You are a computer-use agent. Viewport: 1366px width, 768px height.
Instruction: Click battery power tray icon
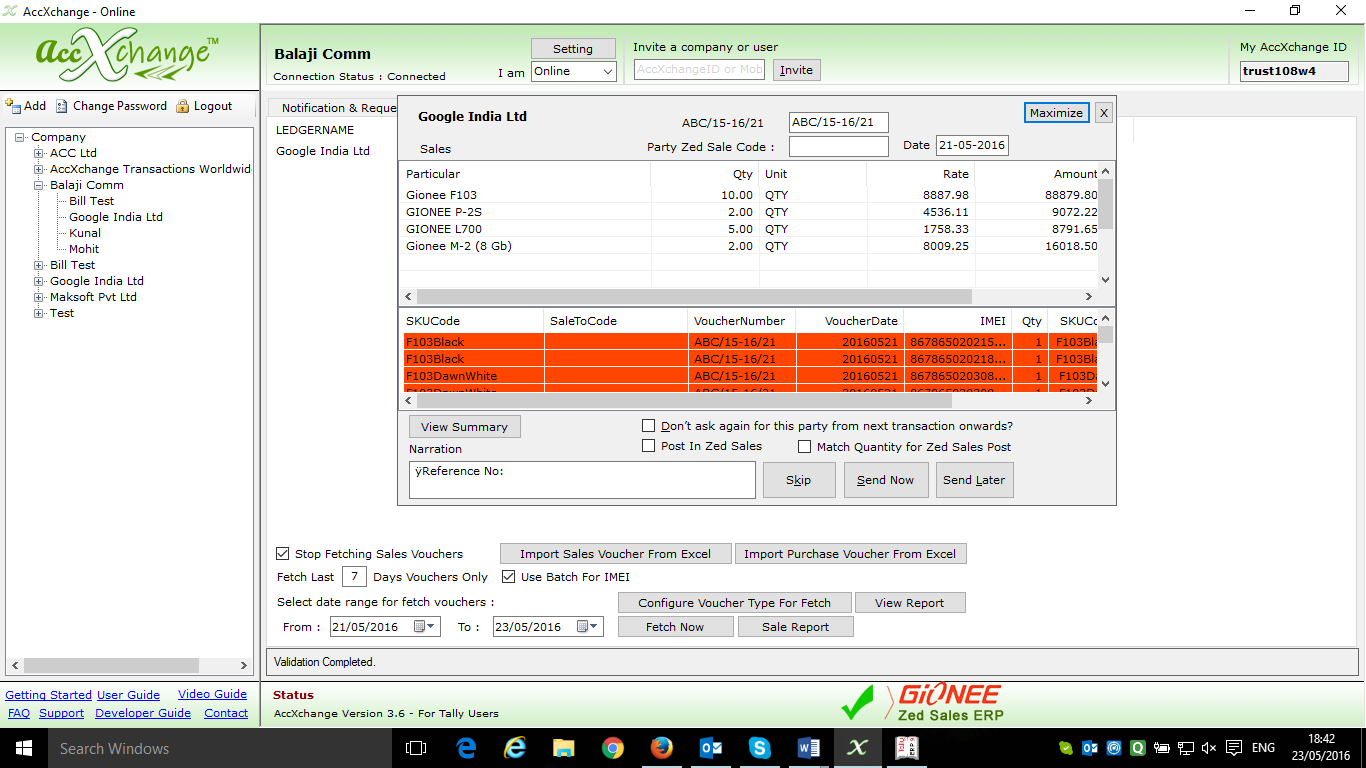tap(1162, 748)
